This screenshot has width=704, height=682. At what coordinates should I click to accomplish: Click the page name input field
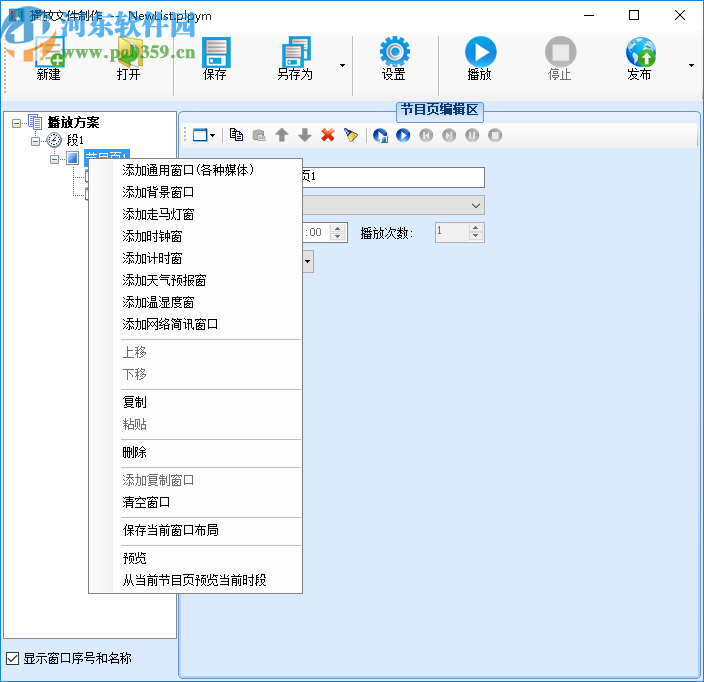pyautogui.click(x=393, y=177)
